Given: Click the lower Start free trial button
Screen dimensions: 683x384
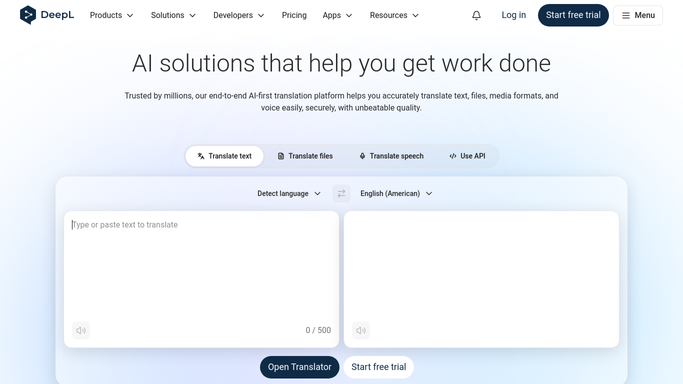Looking at the screenshot, I should pyautogui.click(x=379, y=367).
